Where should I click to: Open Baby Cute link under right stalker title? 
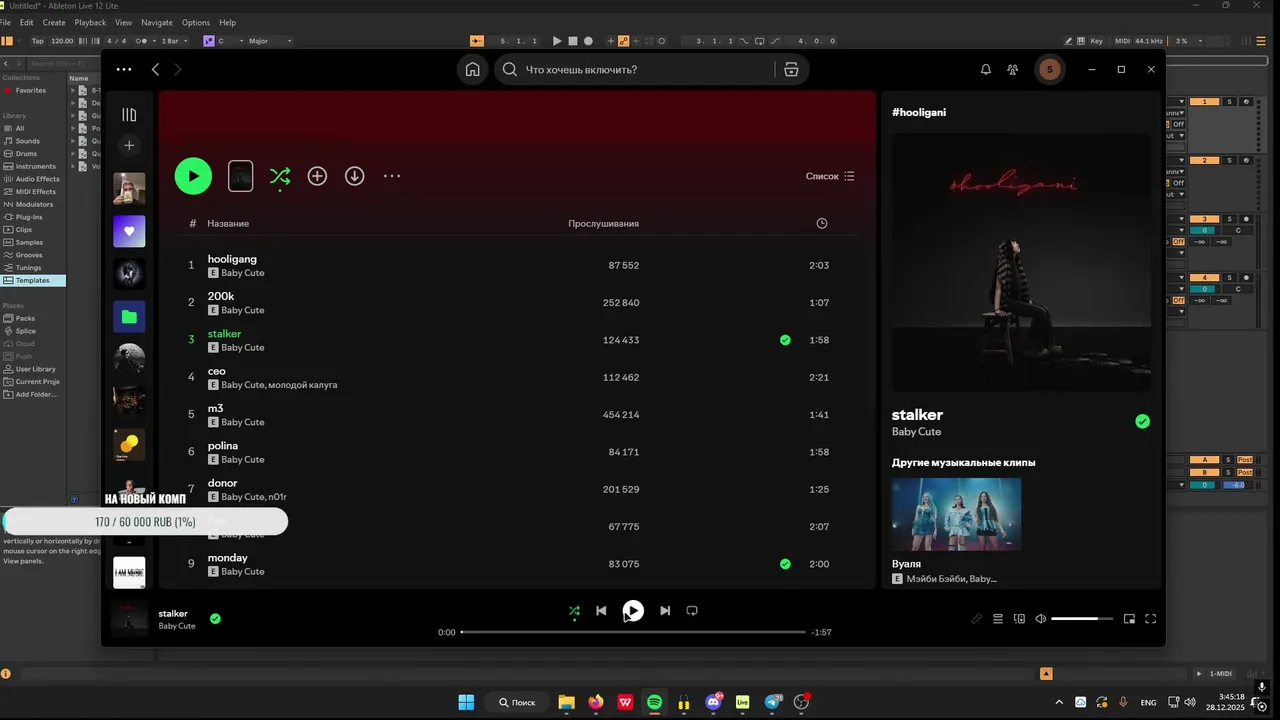coord(916,432)
